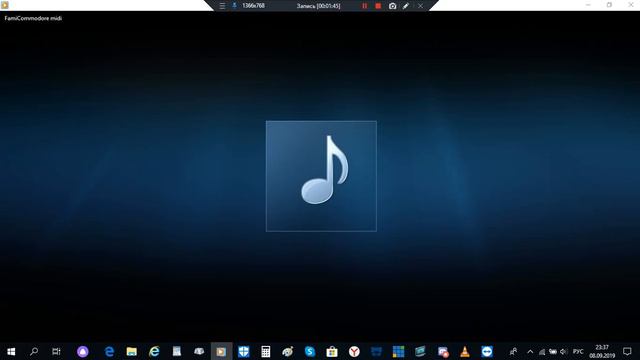640x360 pixels.
Task: Open Microsoft Edge from taskbar
Action: 109,351
